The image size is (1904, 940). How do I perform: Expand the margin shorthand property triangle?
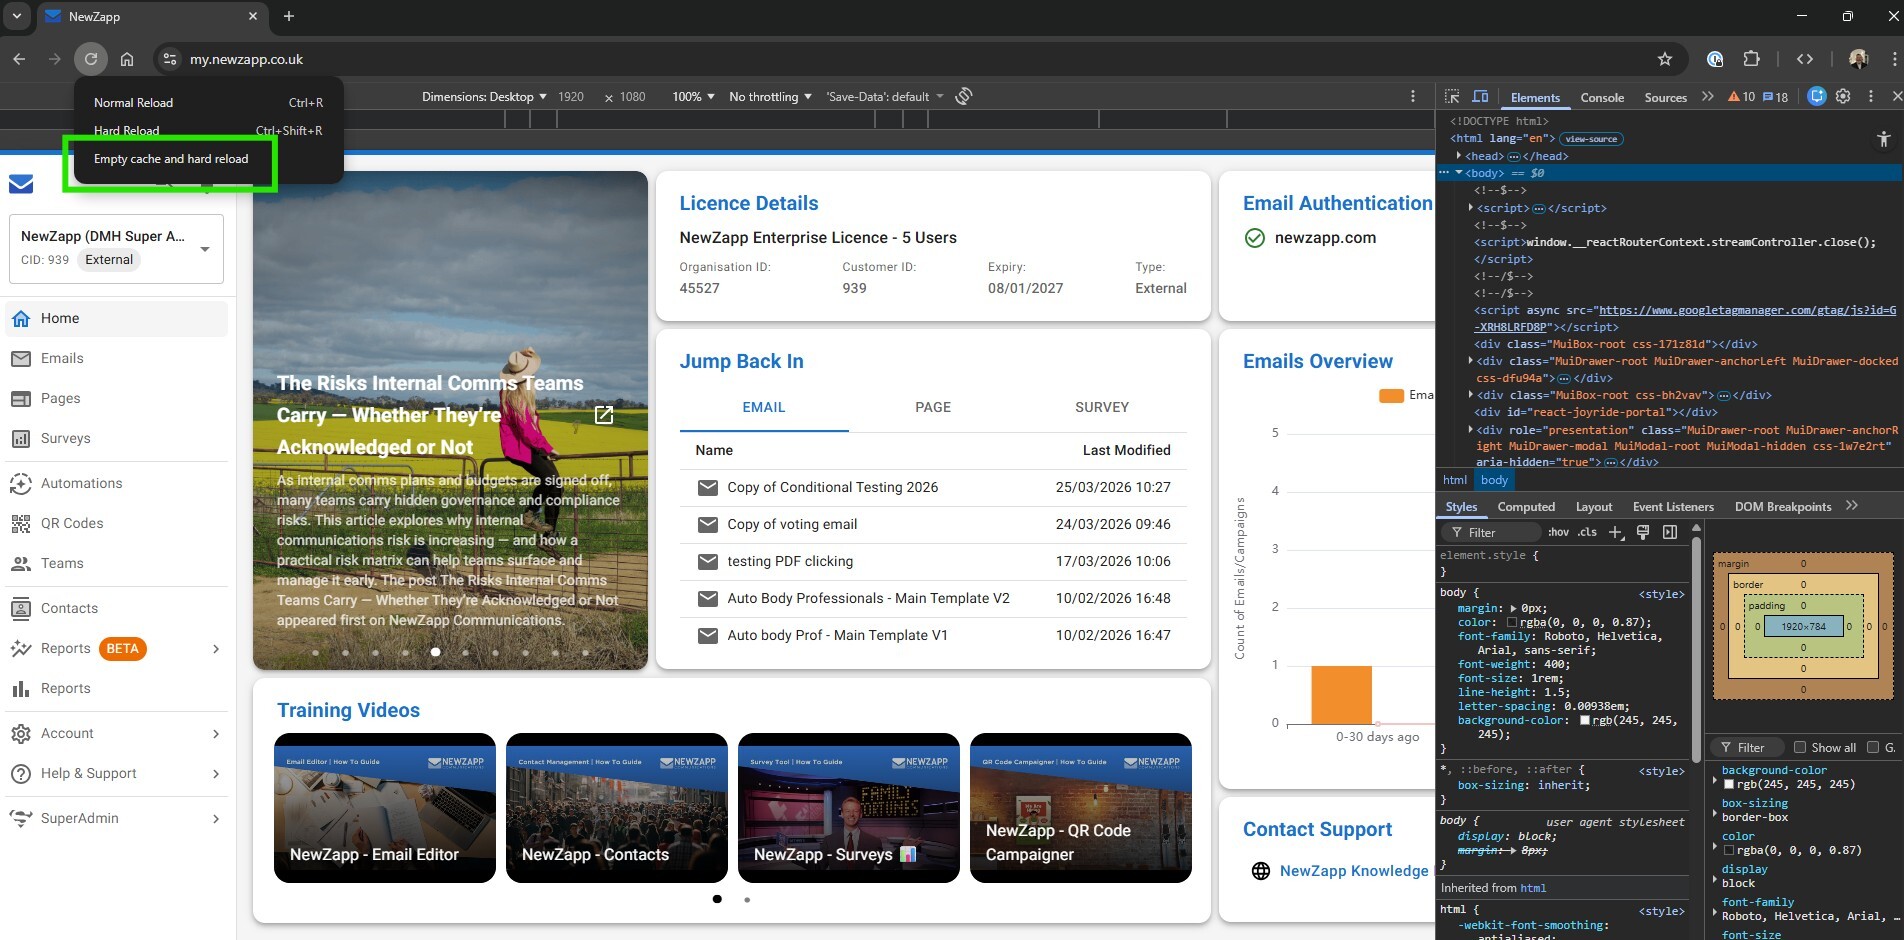click(x=1514, y=609)
